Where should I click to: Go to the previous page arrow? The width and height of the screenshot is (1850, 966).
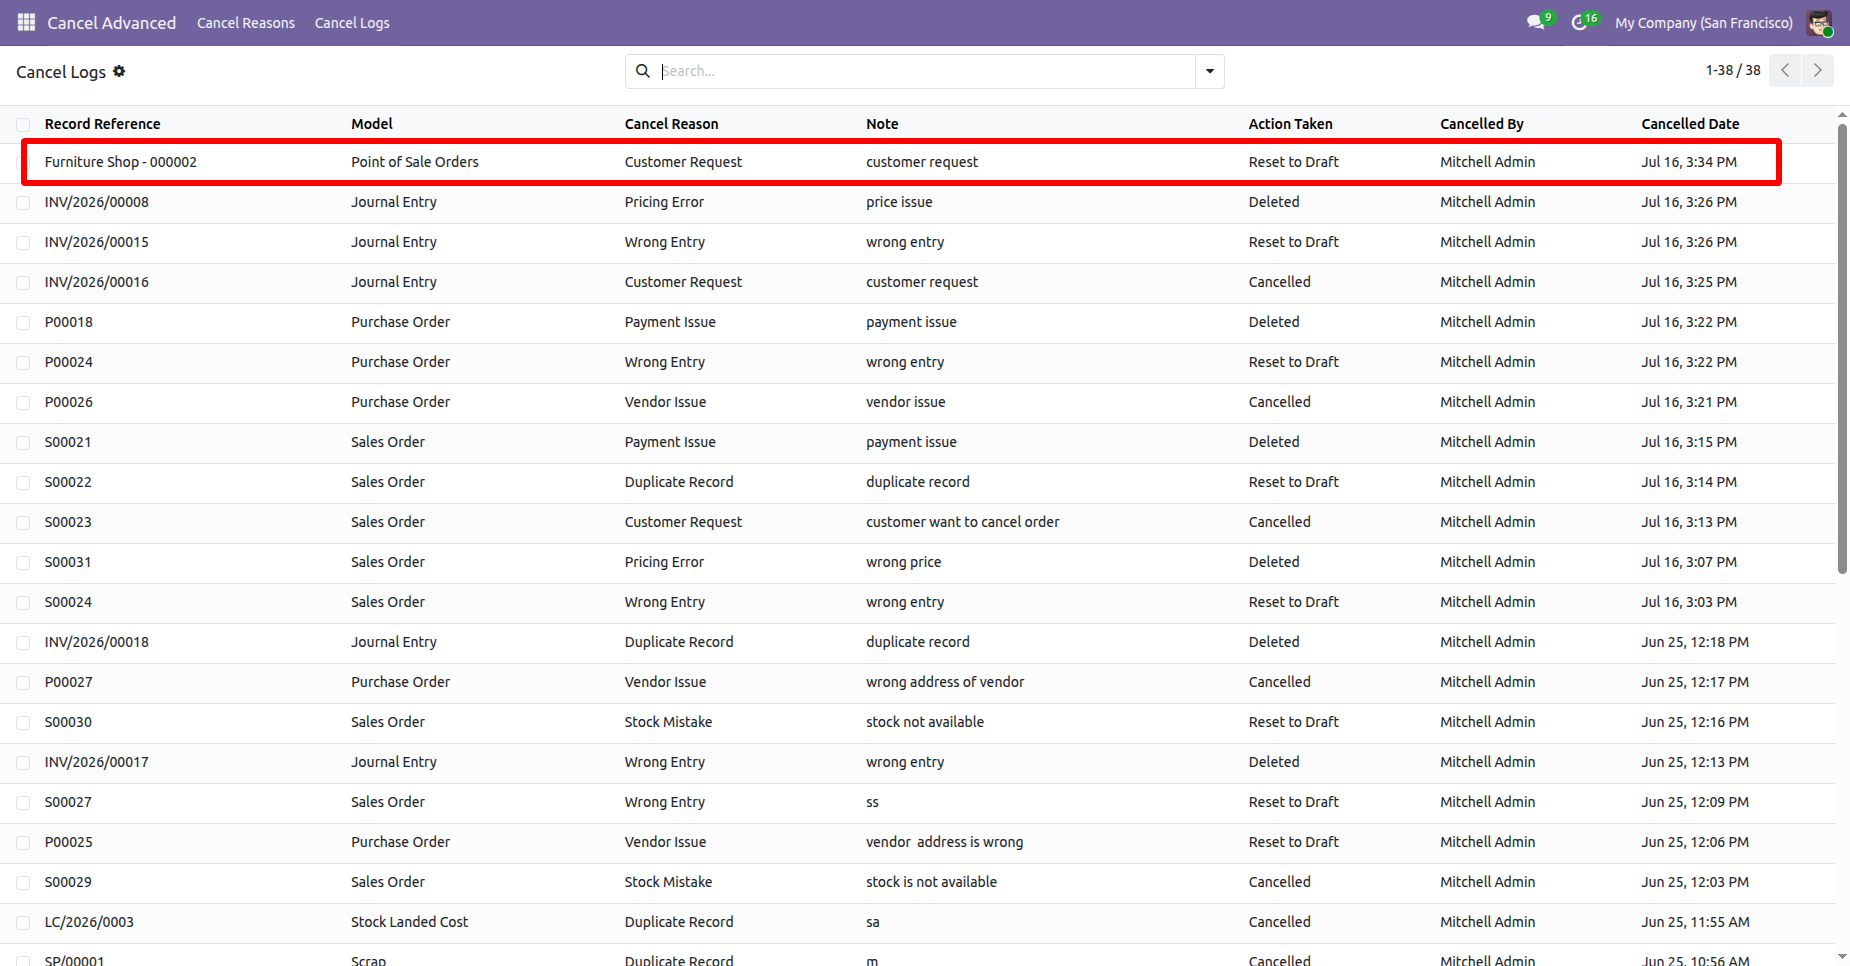click(1785, 70)
